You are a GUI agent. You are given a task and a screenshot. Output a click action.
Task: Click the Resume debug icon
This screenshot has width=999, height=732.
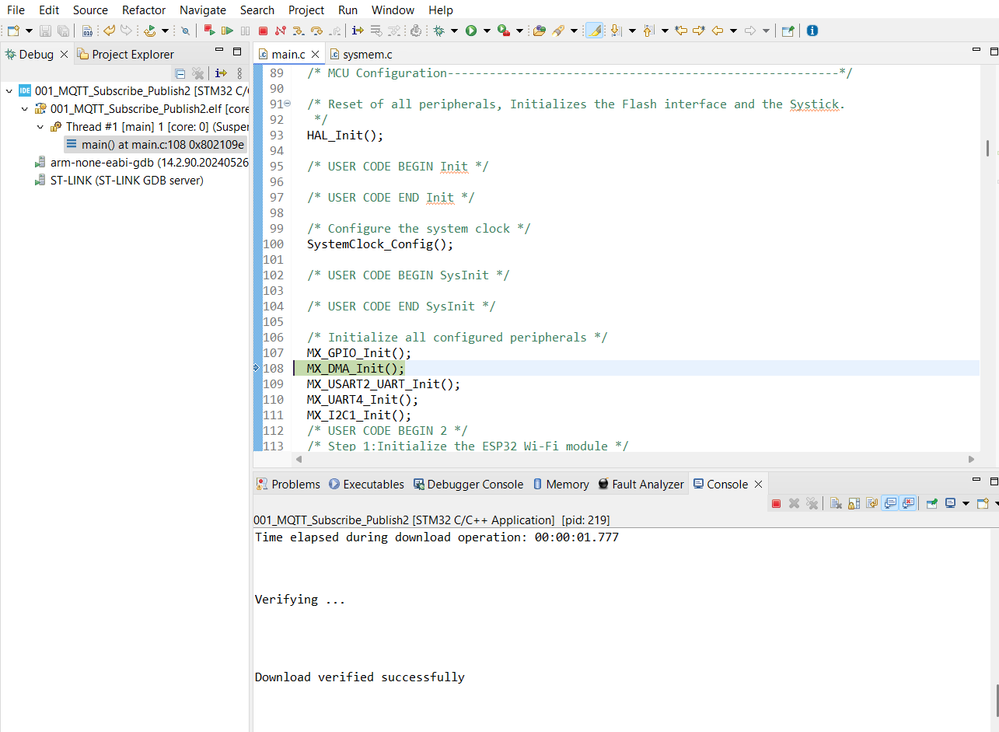click(227, 30)
